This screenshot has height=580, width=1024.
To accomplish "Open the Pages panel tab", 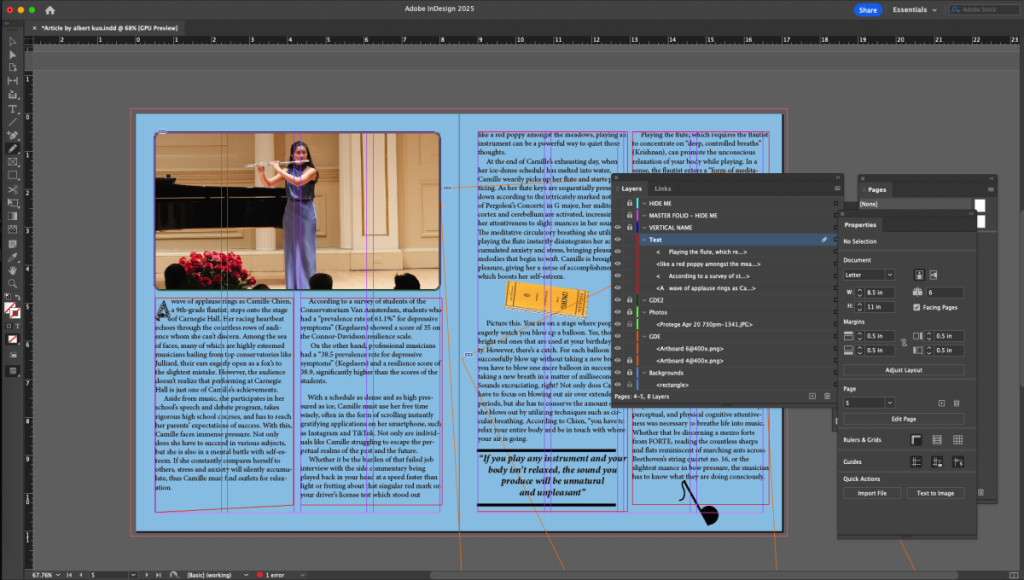I will tap(877, 189).
